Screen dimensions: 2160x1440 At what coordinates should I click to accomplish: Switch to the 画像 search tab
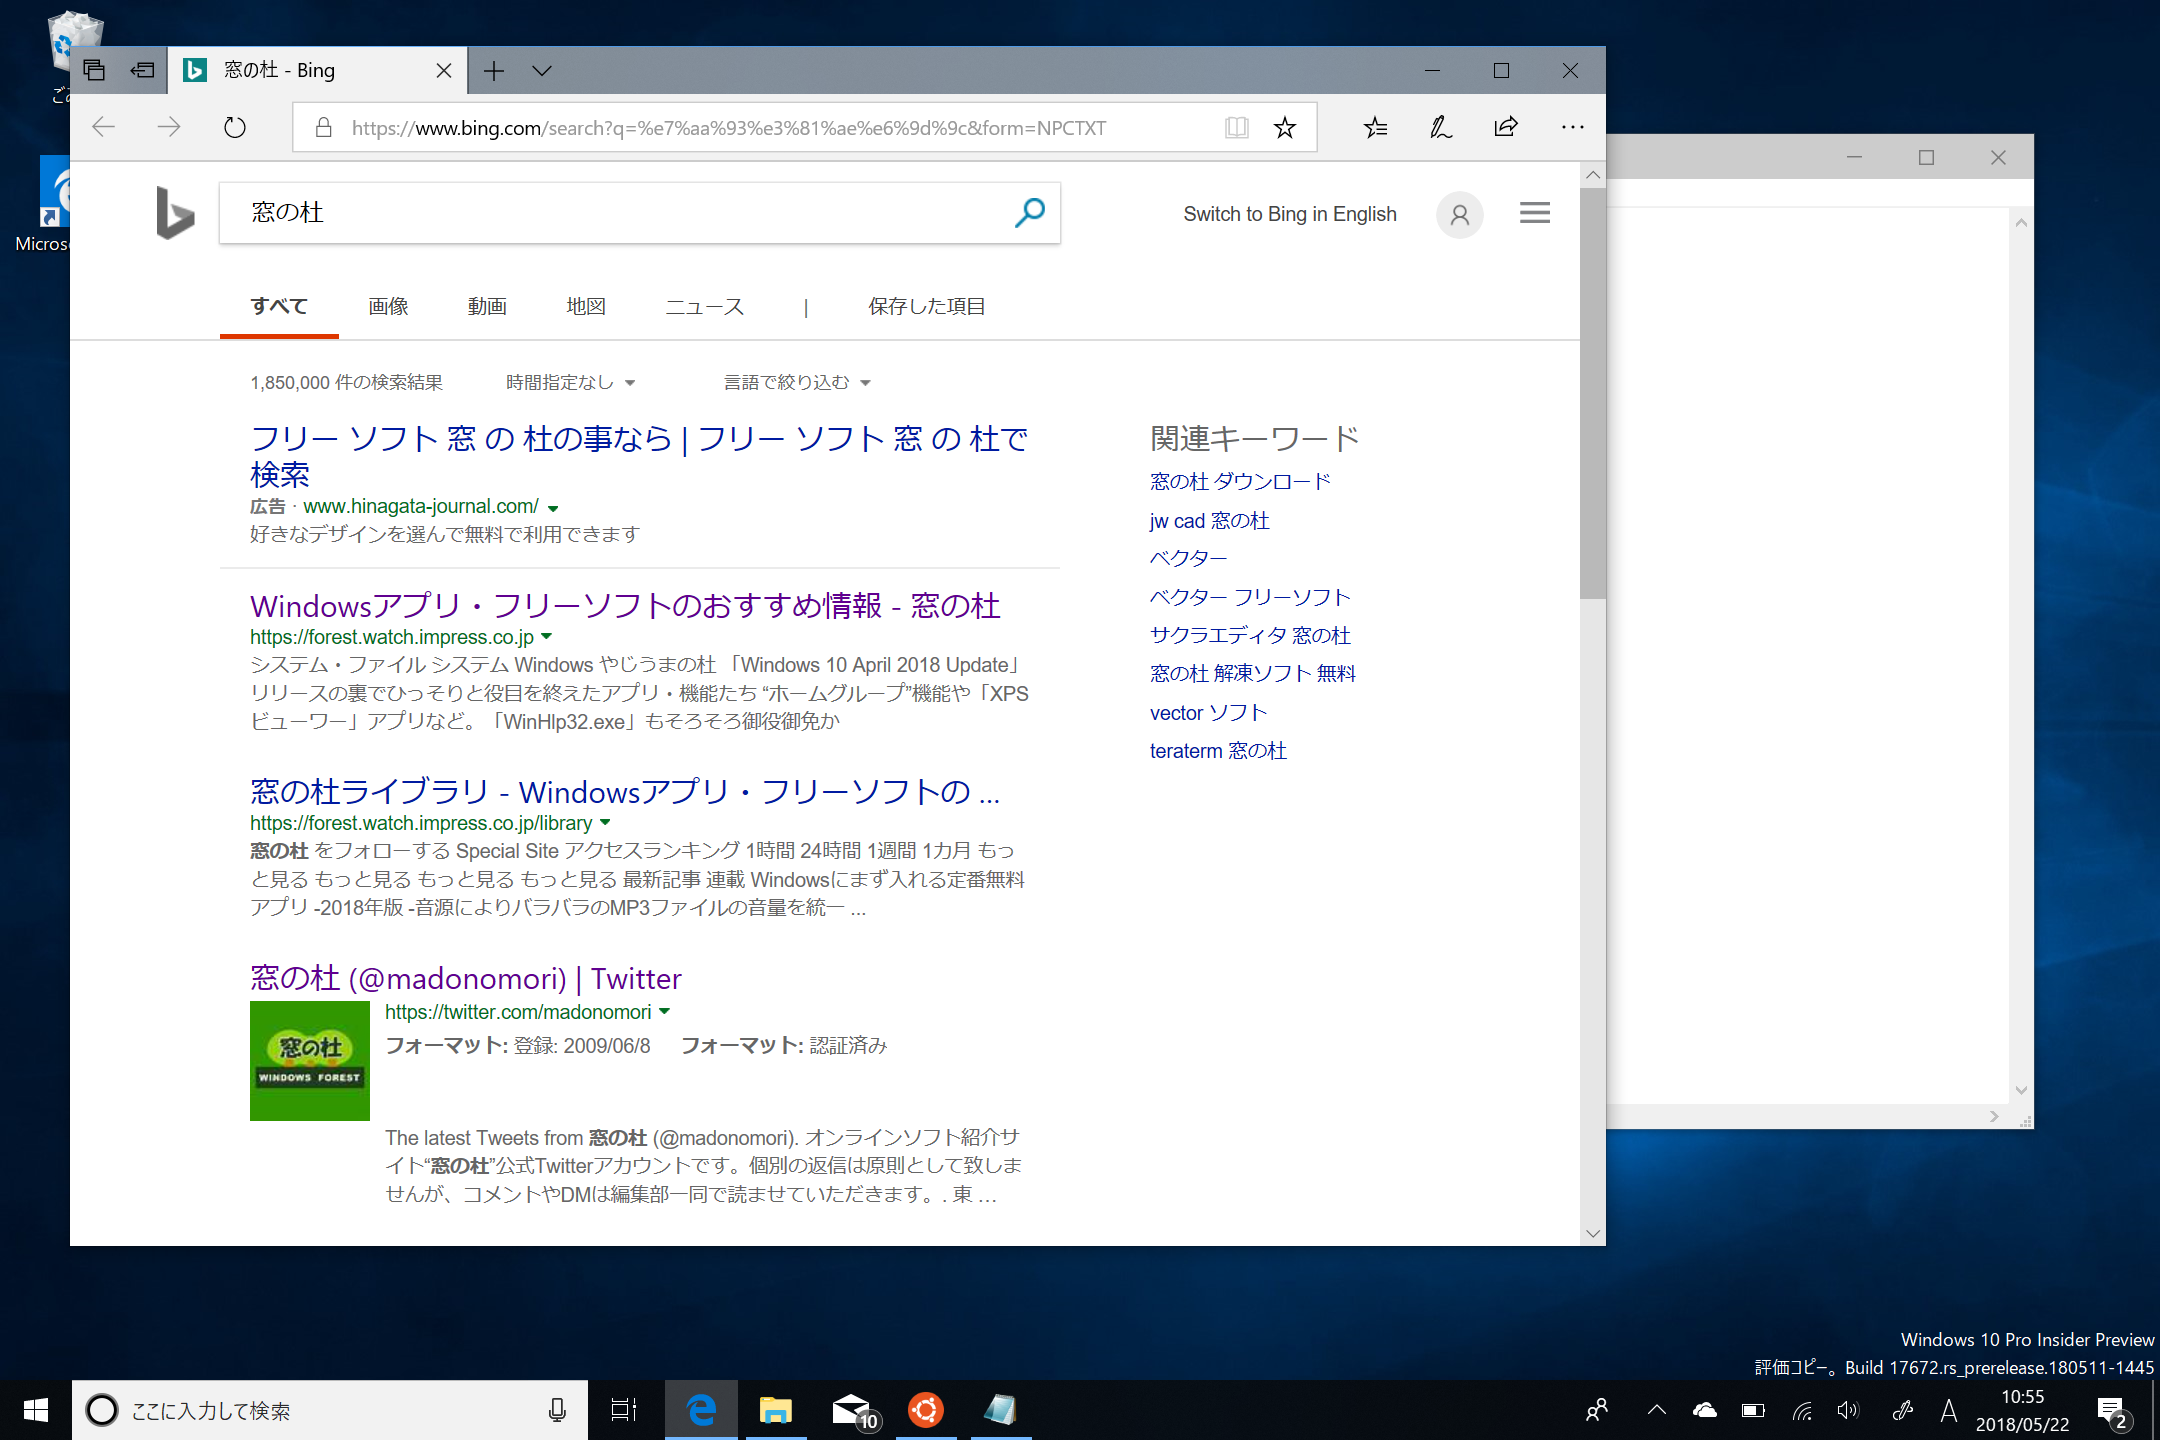tap(387, 306)
